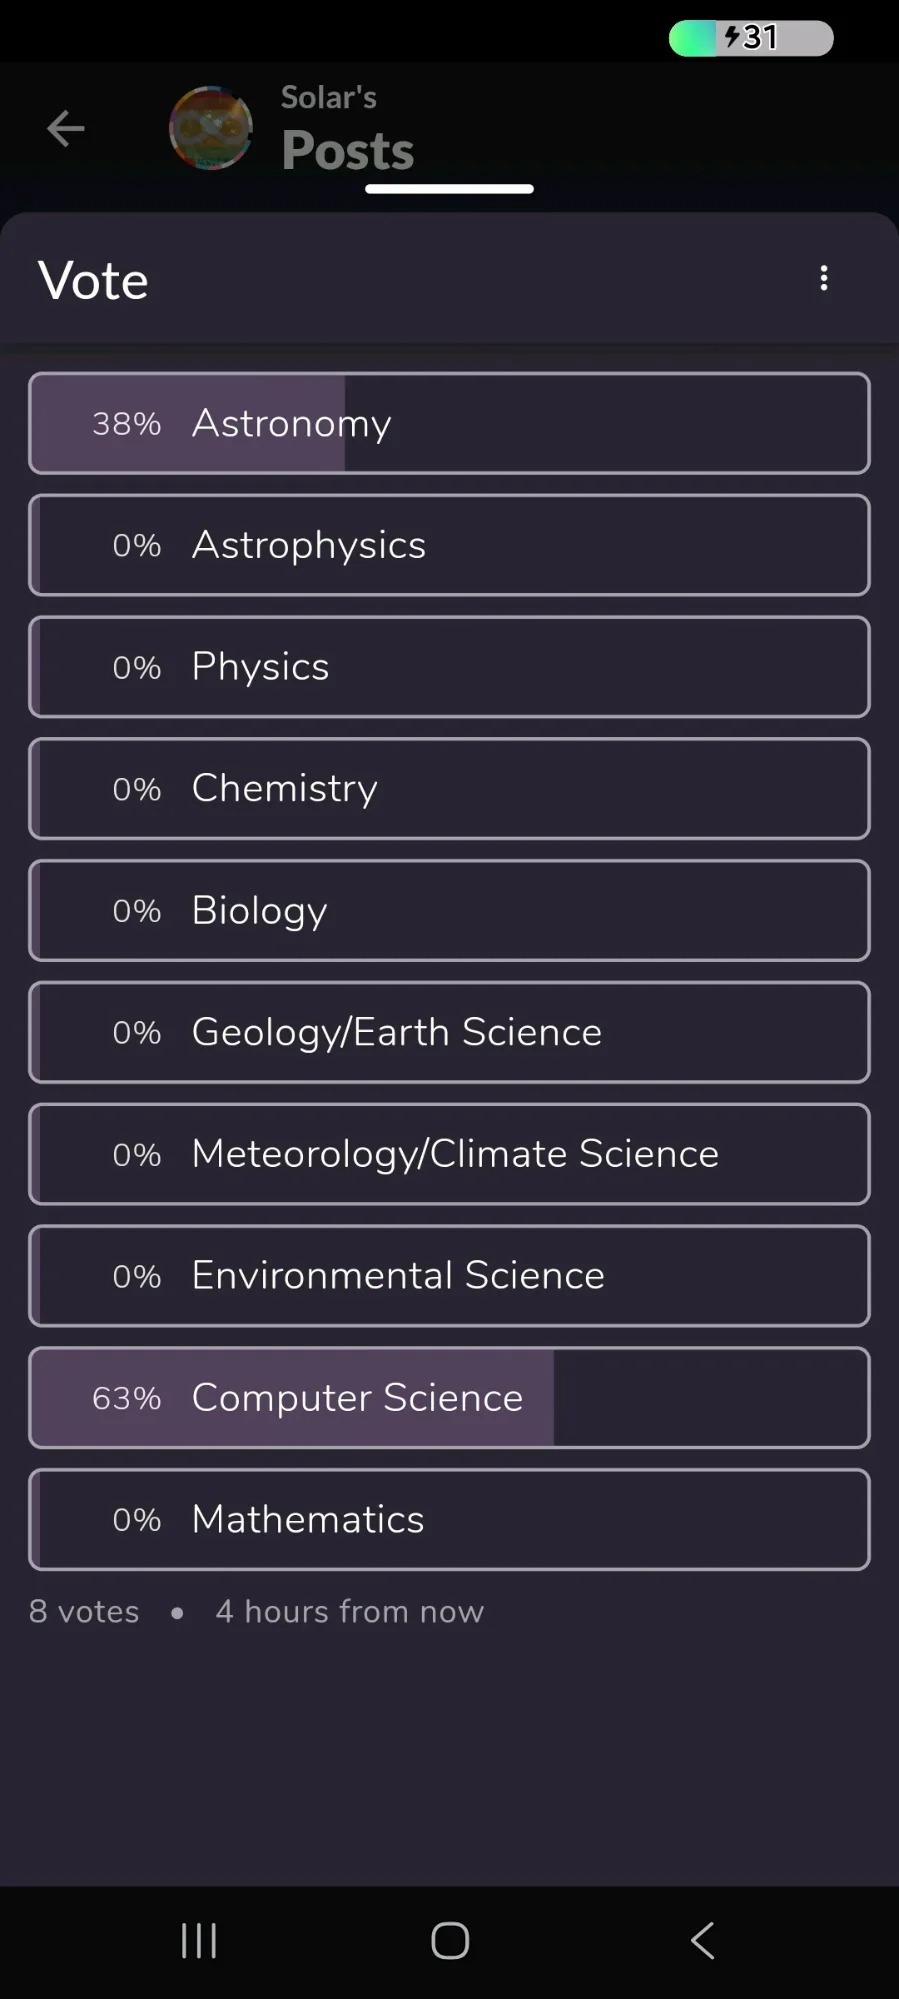899x1999 pixels.
Task: Tap the Android system back chevron
Action: (703, 1941)
